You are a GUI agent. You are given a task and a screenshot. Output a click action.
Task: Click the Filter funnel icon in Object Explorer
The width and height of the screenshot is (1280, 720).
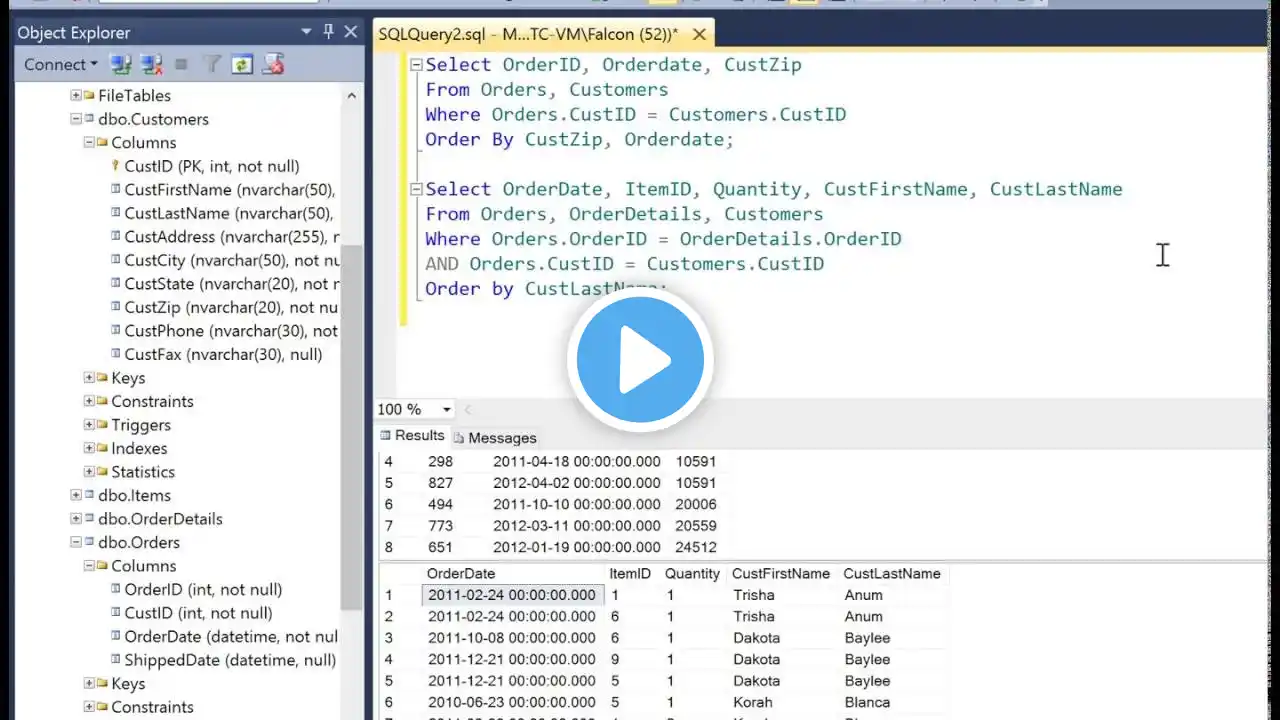click(211, 65)
